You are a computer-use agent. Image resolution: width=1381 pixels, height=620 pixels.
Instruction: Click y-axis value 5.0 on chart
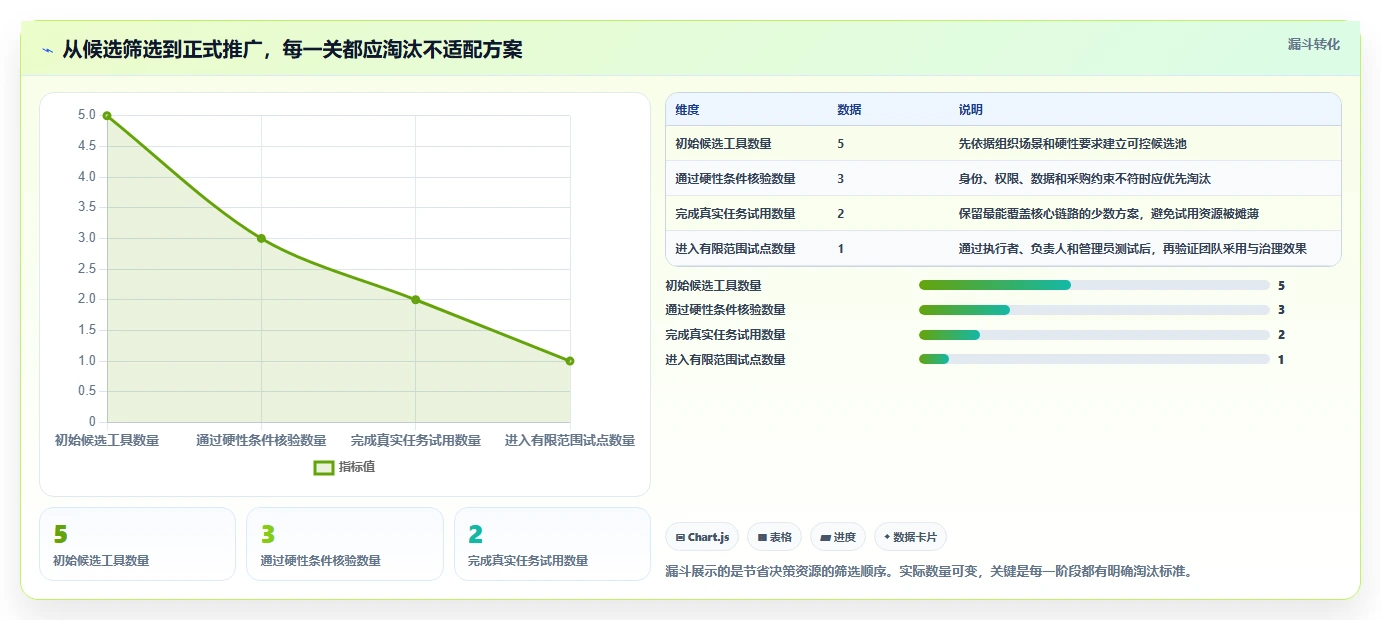click(x=86, y=115)
